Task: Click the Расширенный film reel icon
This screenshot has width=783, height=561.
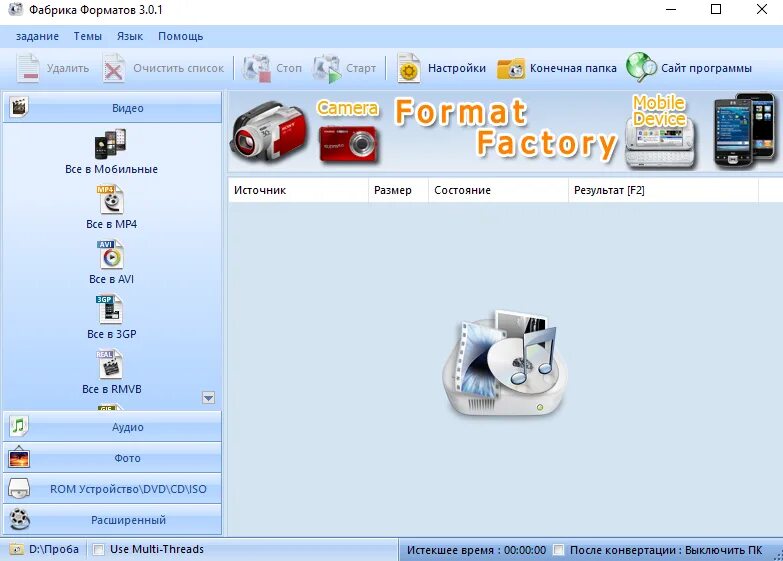Action: 19,520
